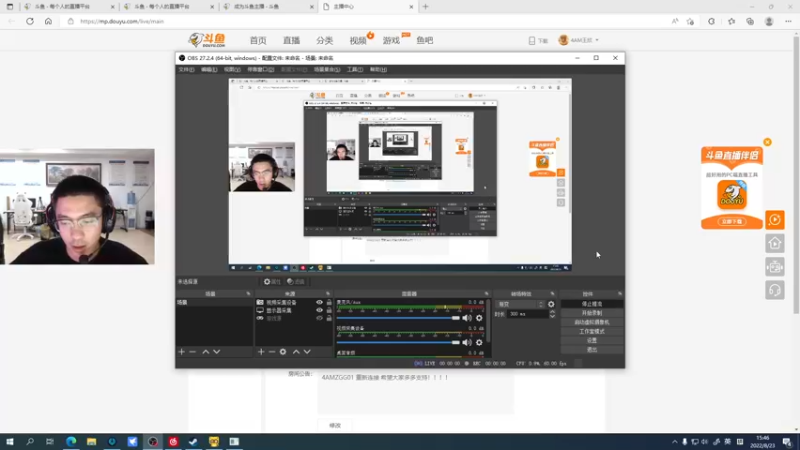The width and height of the screenshot is (800, 450).
Task: Mute the 视频采集设备 audio channel
Action: pyautogui.click(x=467, y=342)
